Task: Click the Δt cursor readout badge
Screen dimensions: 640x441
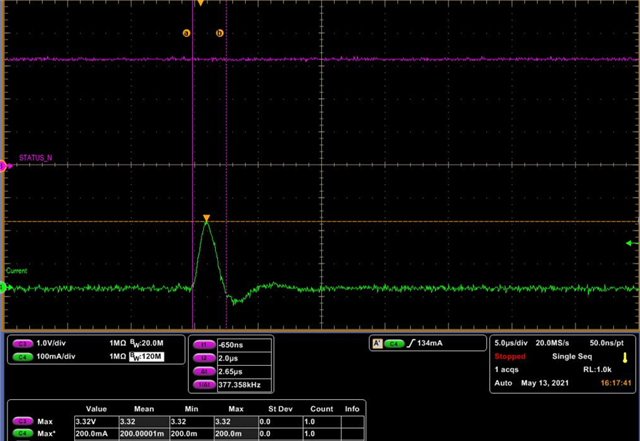Action: coord(204,372)
